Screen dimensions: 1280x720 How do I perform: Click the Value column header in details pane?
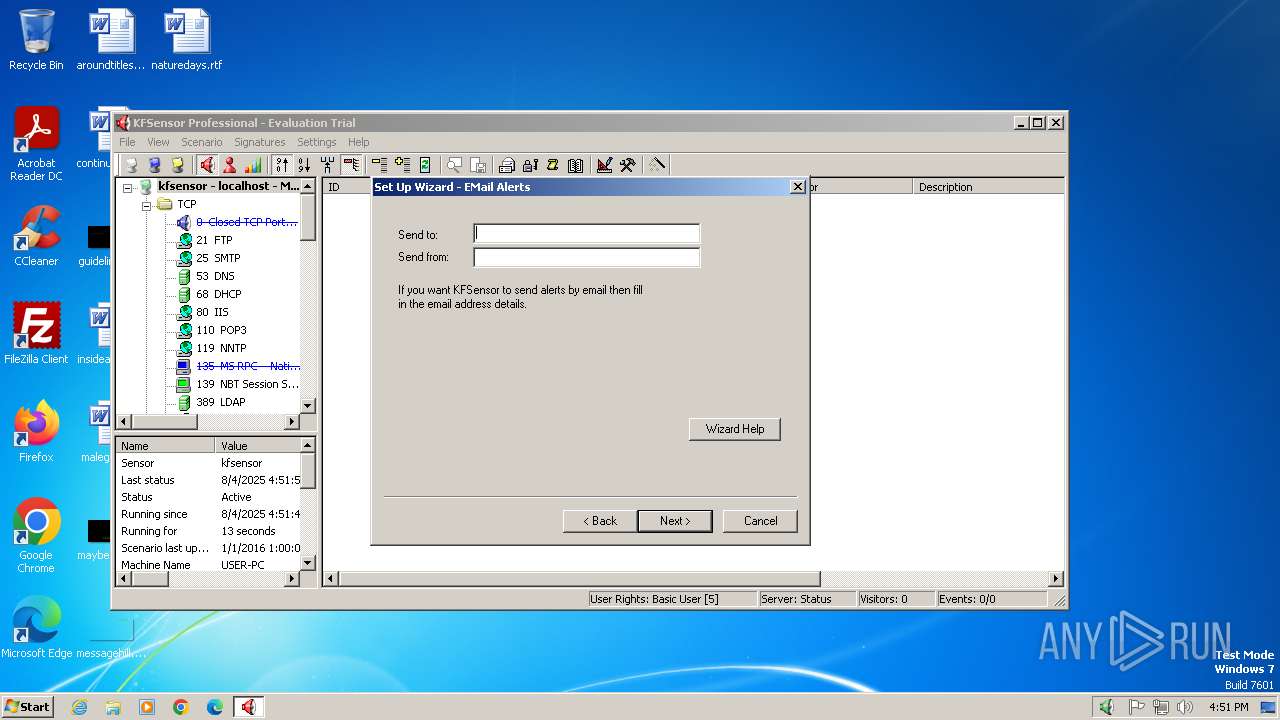(x=257, y=446)
